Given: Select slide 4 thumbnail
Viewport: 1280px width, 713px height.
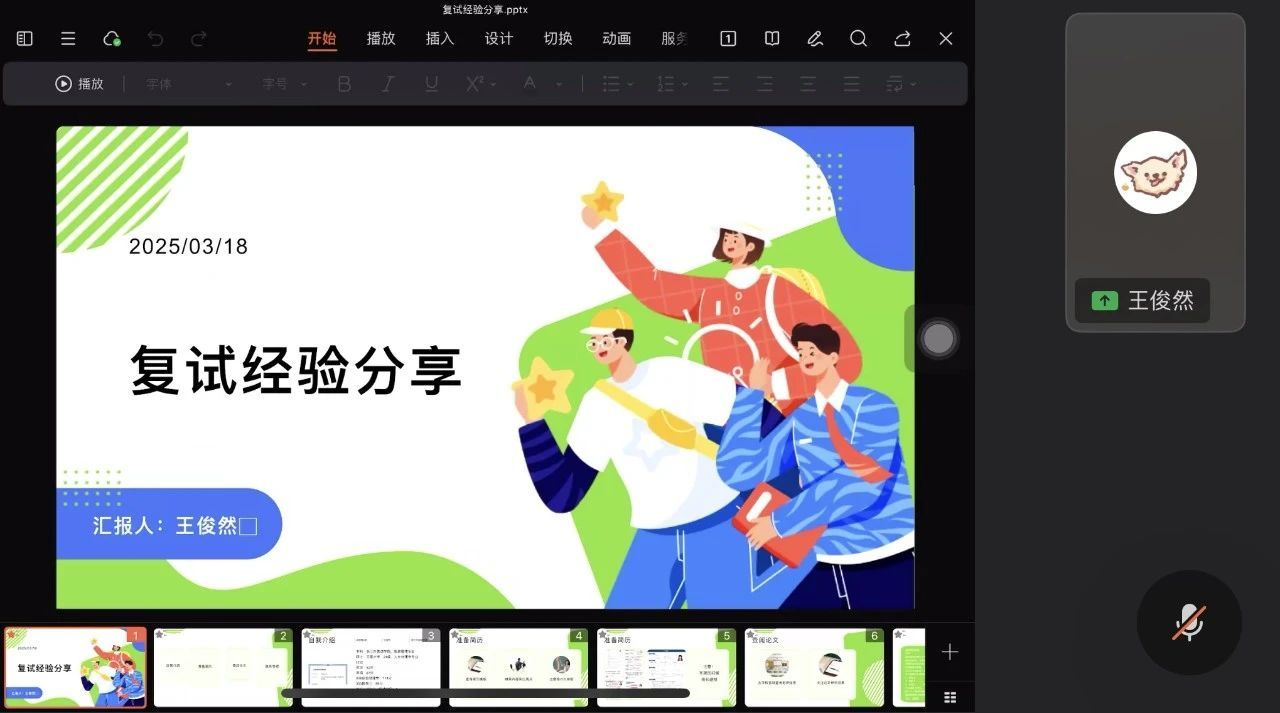Looking at the screenshot, I should [x=518, y=667].
